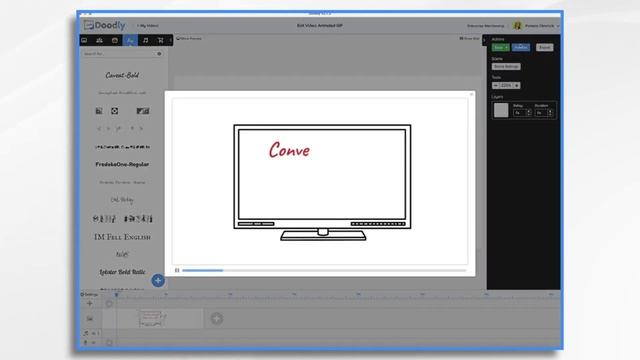Click the blue plus add-font button
Screen dimensions: 640x360
click(x=158, y=280)
